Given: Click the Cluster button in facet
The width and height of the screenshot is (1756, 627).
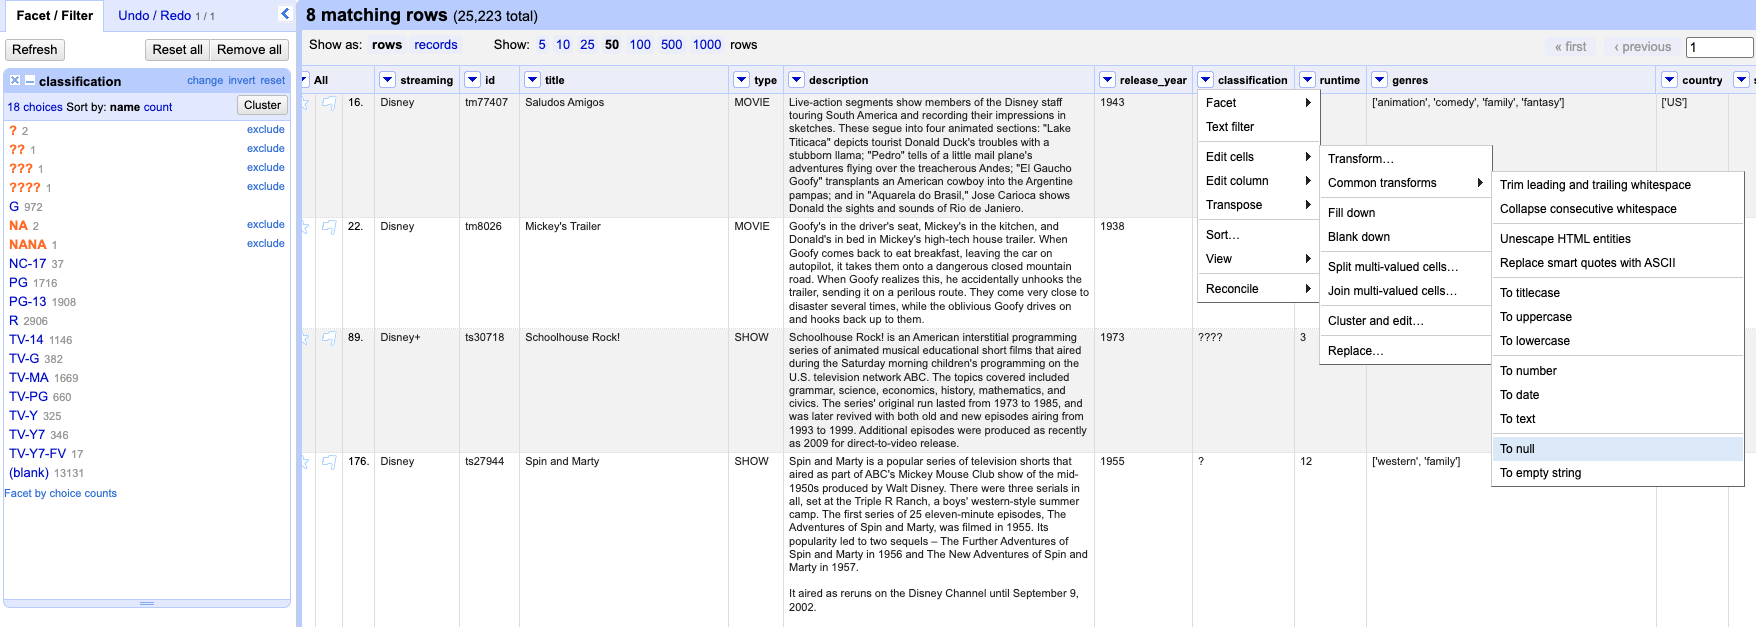Looking at the screenshot, I should pos(262,105).
